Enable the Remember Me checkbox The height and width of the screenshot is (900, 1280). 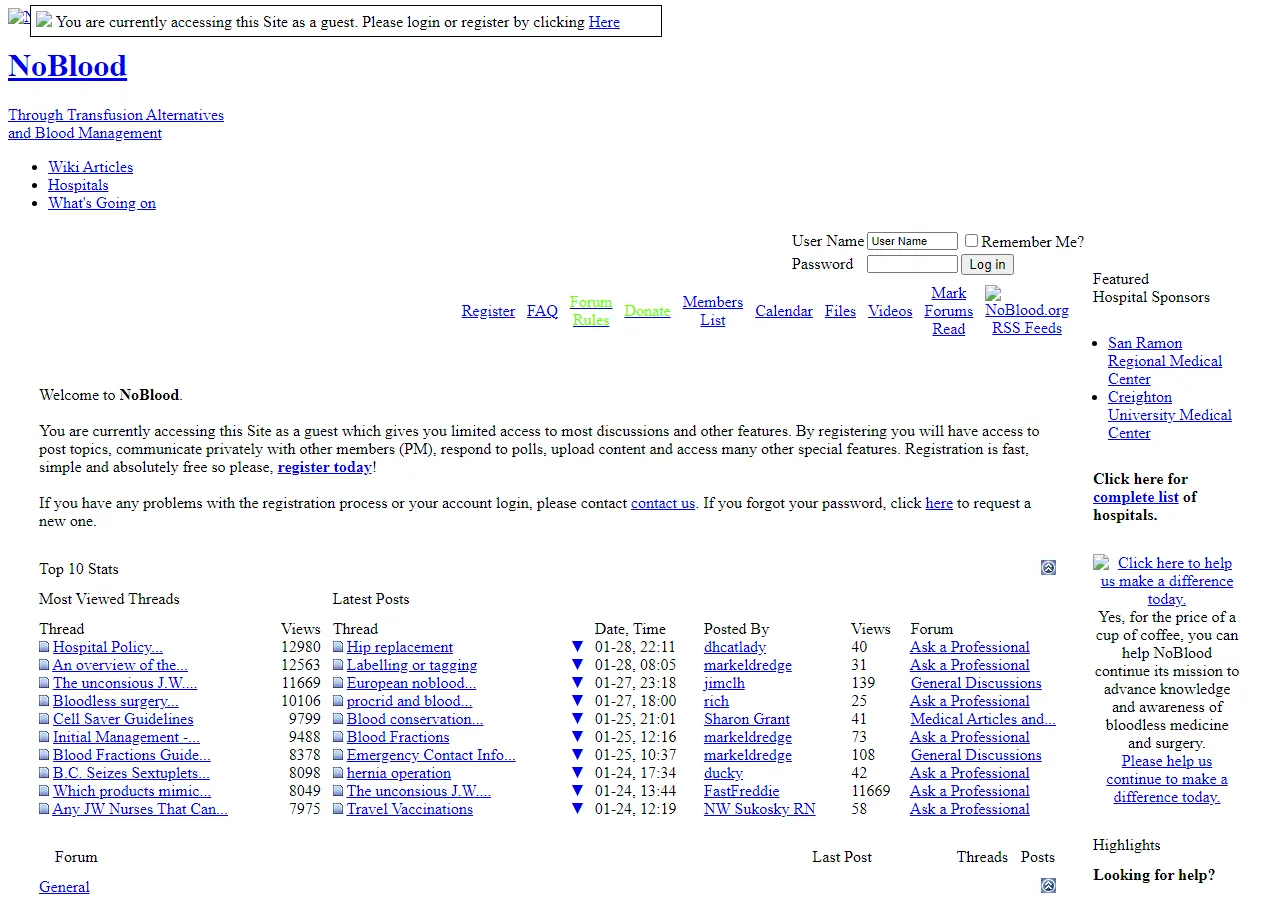[x=971, y=241]
